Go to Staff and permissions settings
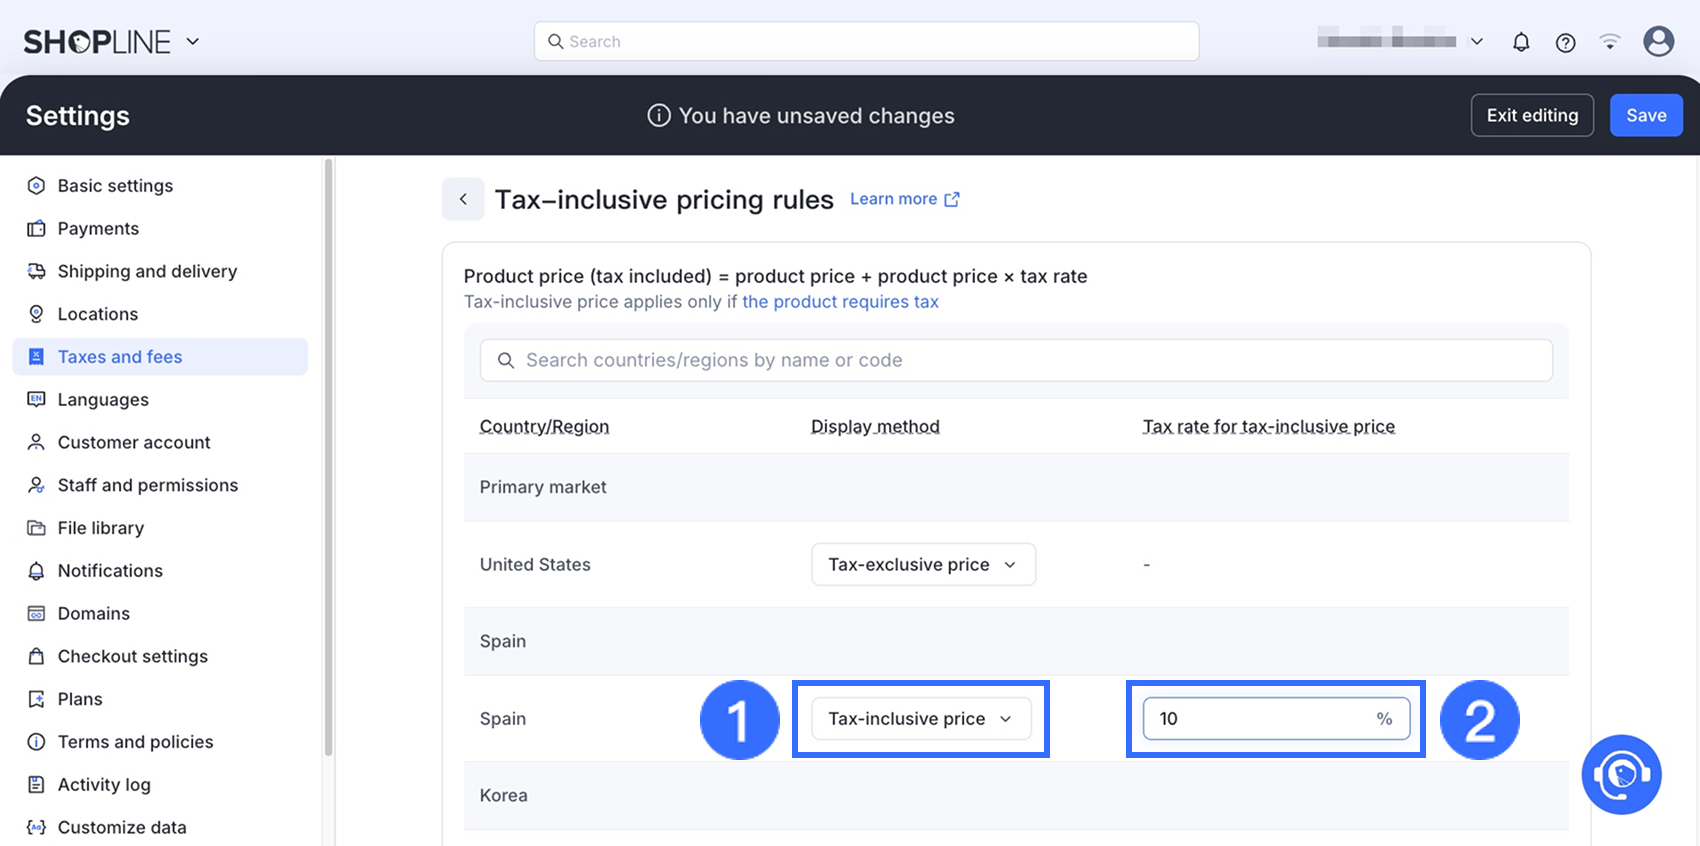Image resolution: width=1700 pixels, height=846 pixels. 147,485
